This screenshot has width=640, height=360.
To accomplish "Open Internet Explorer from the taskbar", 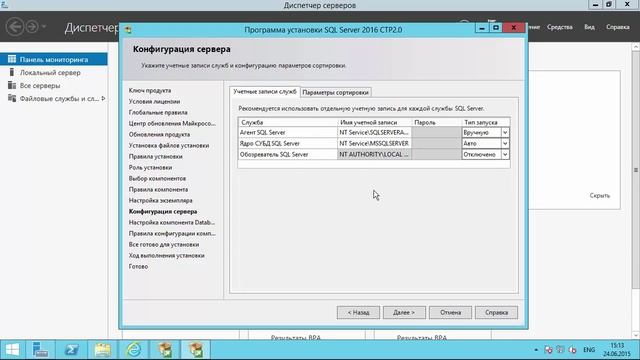I will tap(133, 350).
